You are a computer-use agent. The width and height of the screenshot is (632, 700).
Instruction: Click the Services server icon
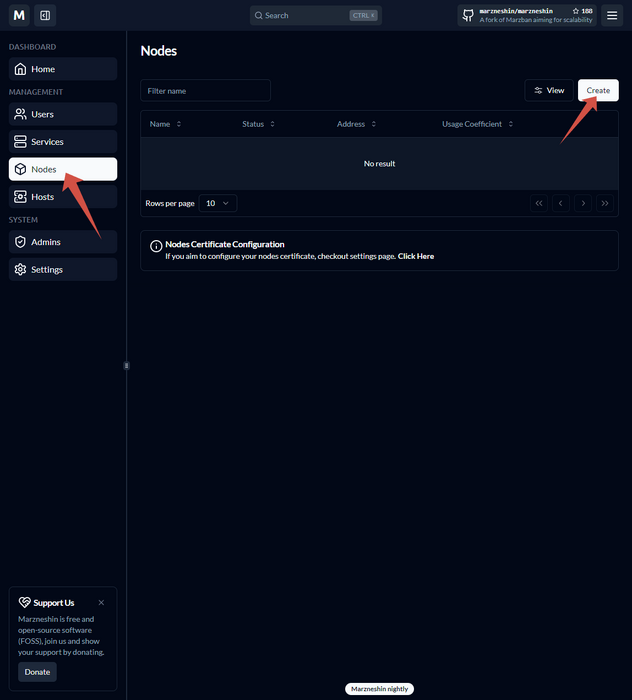click(x=20, y=142)
